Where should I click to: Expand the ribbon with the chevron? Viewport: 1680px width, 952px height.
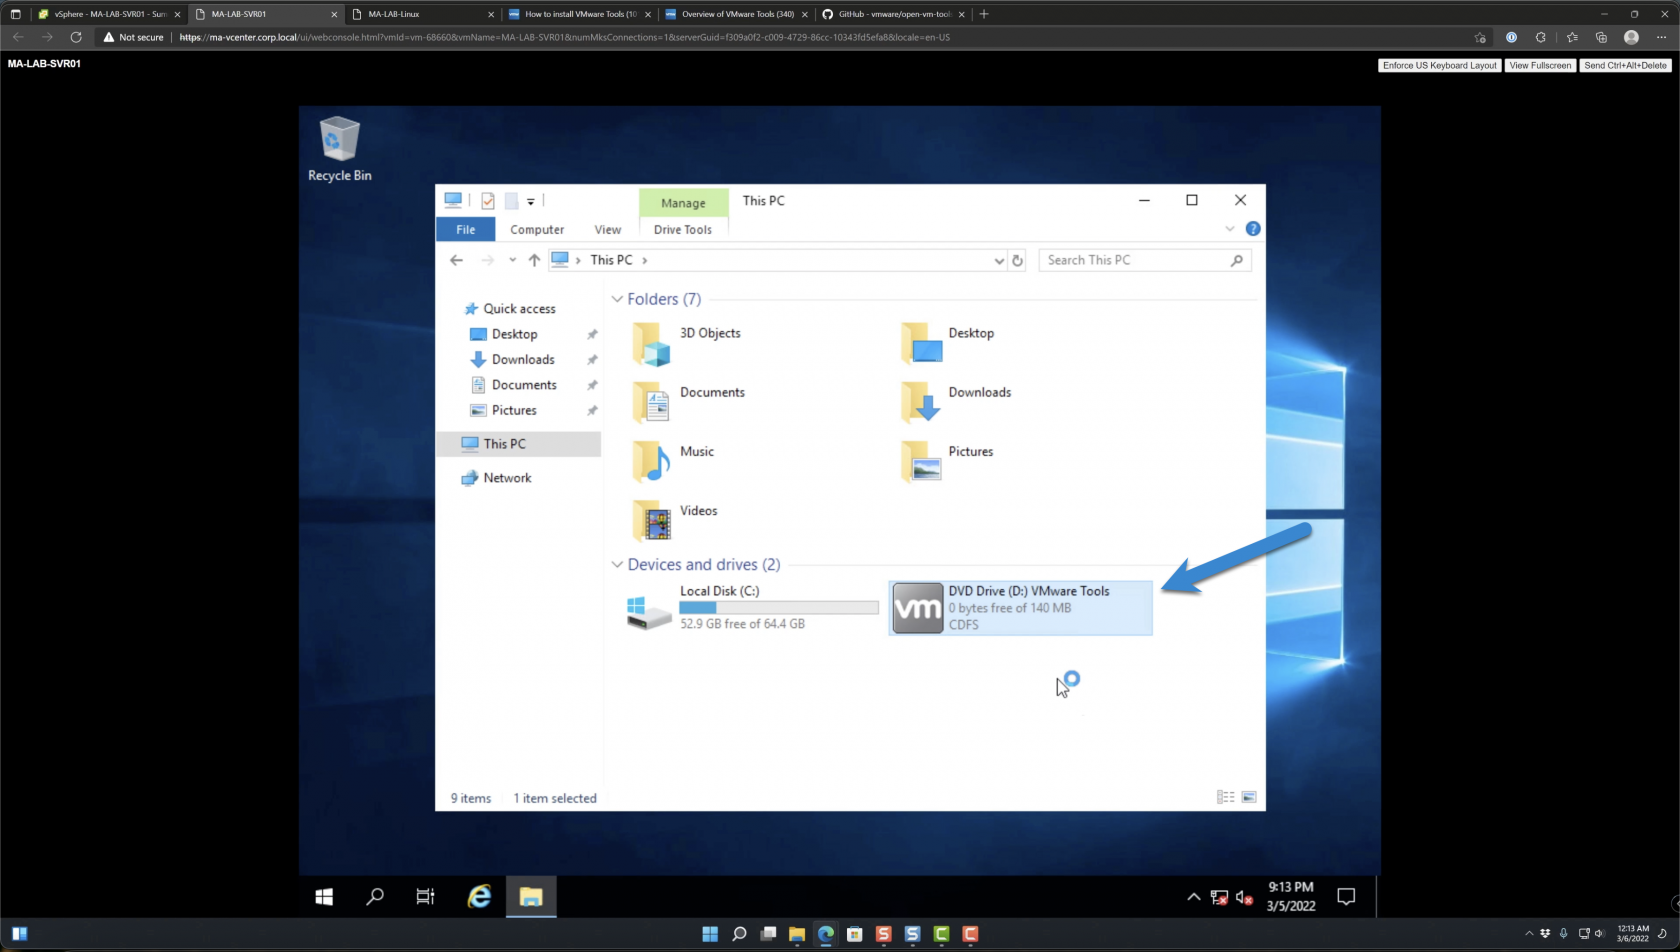tap(1230, 229)
